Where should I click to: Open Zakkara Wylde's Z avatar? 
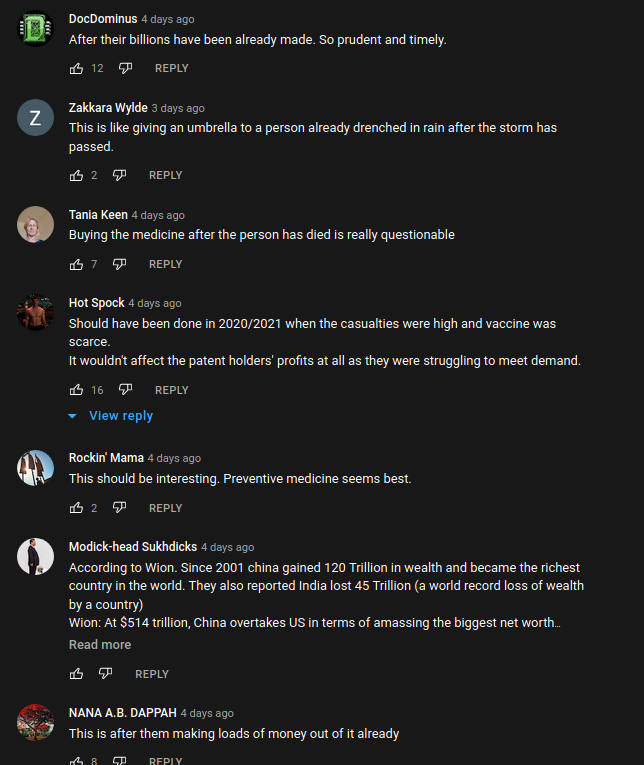point(35,118)
